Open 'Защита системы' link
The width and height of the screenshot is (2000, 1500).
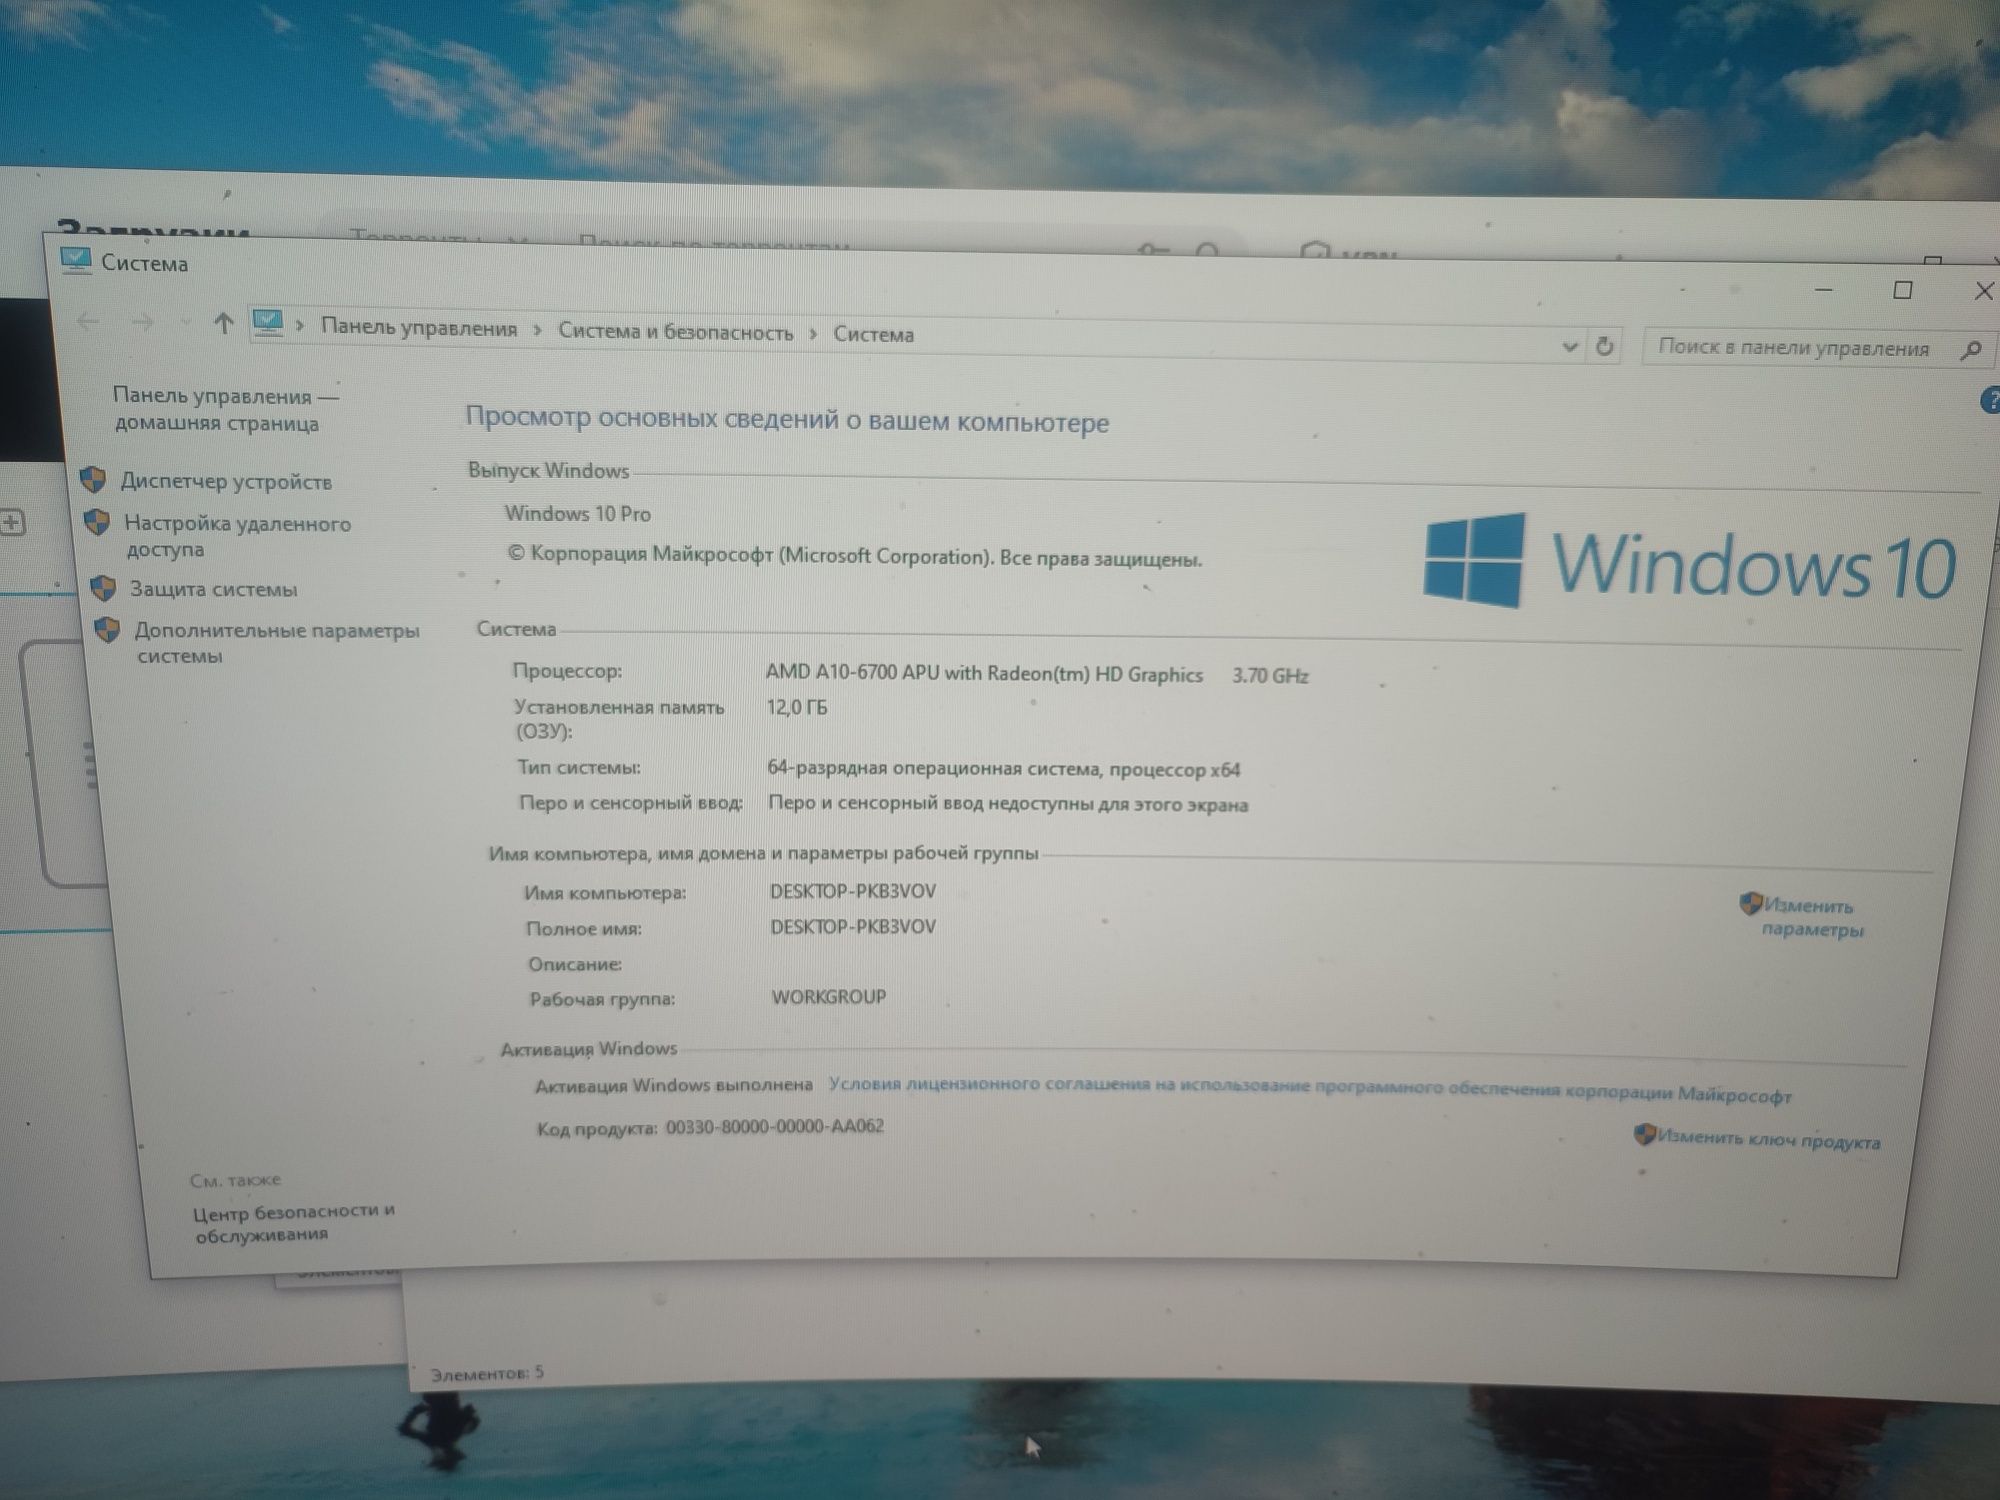point(213,589)
